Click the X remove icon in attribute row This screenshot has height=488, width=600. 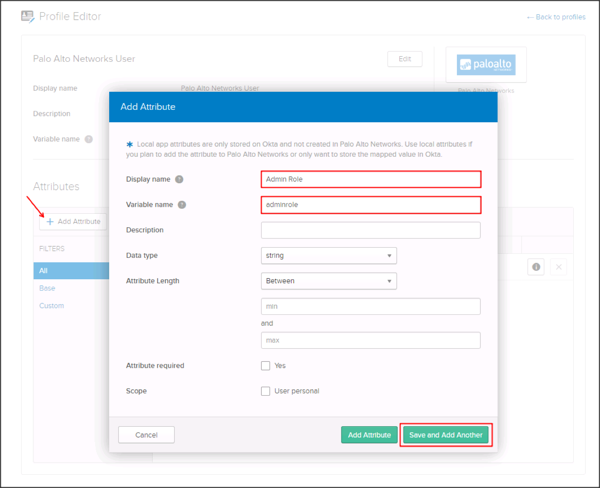point(559,267)
